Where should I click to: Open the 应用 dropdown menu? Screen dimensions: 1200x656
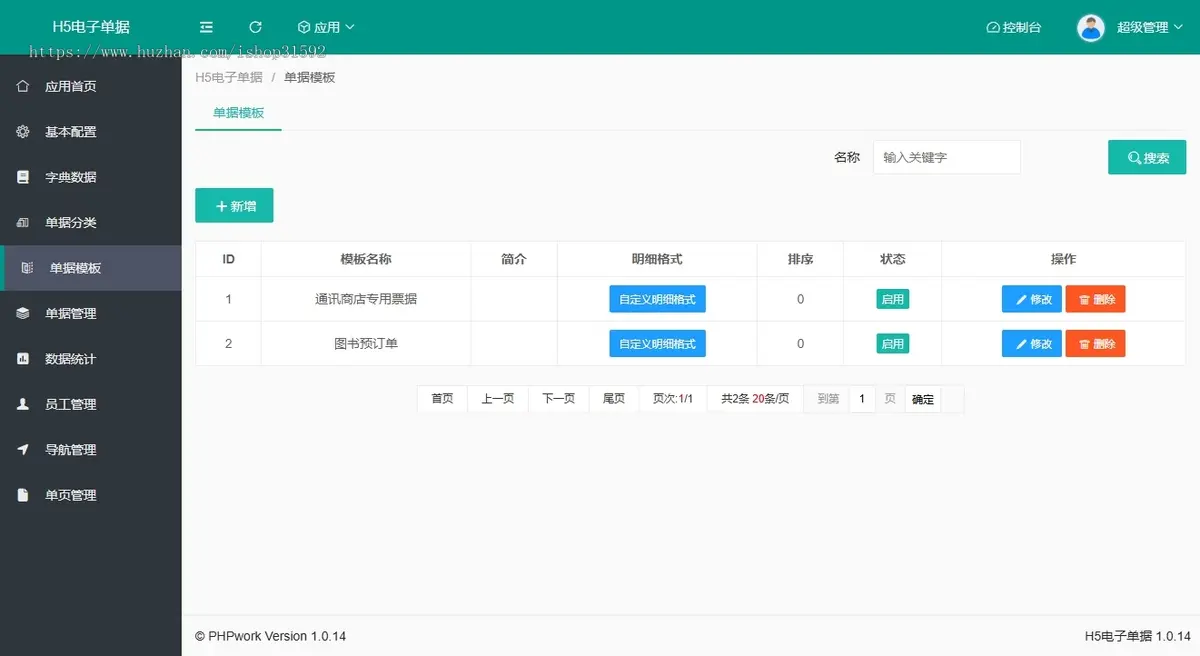pos(326,27)
